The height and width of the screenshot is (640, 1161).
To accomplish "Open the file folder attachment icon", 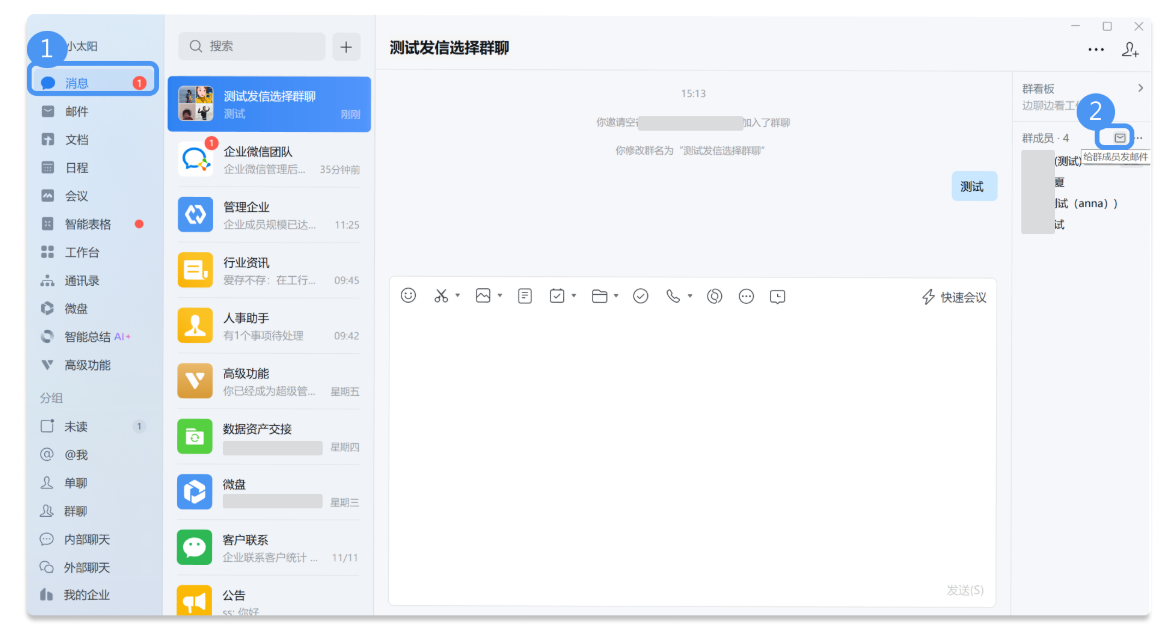I will [600, 295].
